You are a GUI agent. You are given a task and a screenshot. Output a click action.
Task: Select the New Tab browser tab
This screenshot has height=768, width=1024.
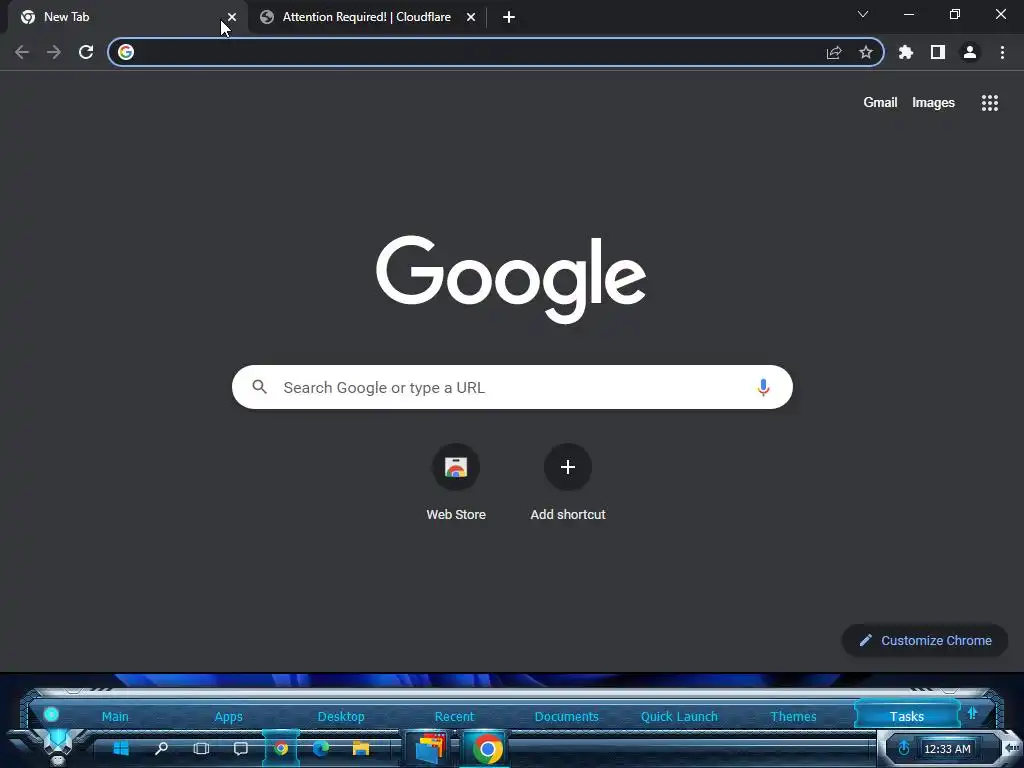coord(124,17)
